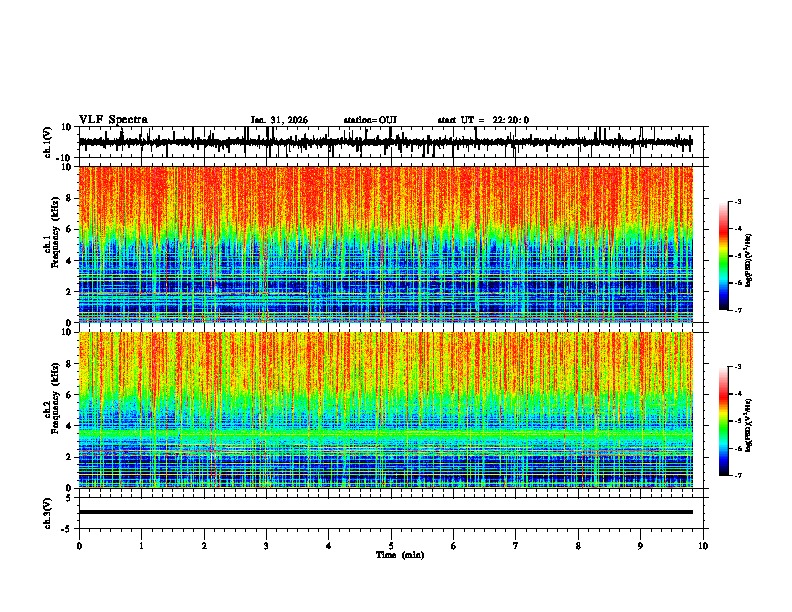
Task: Click the "5" tick on ch.3(V) axis
Action: [x=70, y=498]
